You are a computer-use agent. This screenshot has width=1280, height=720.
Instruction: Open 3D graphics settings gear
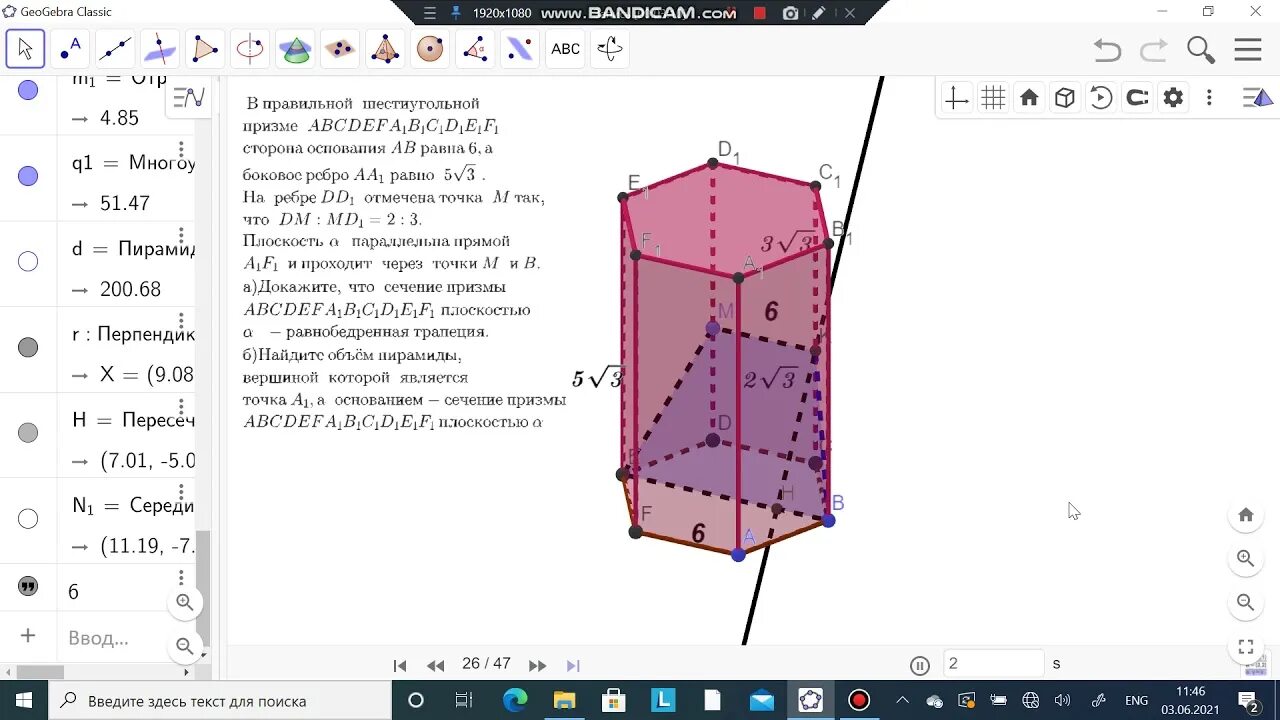1173,98
